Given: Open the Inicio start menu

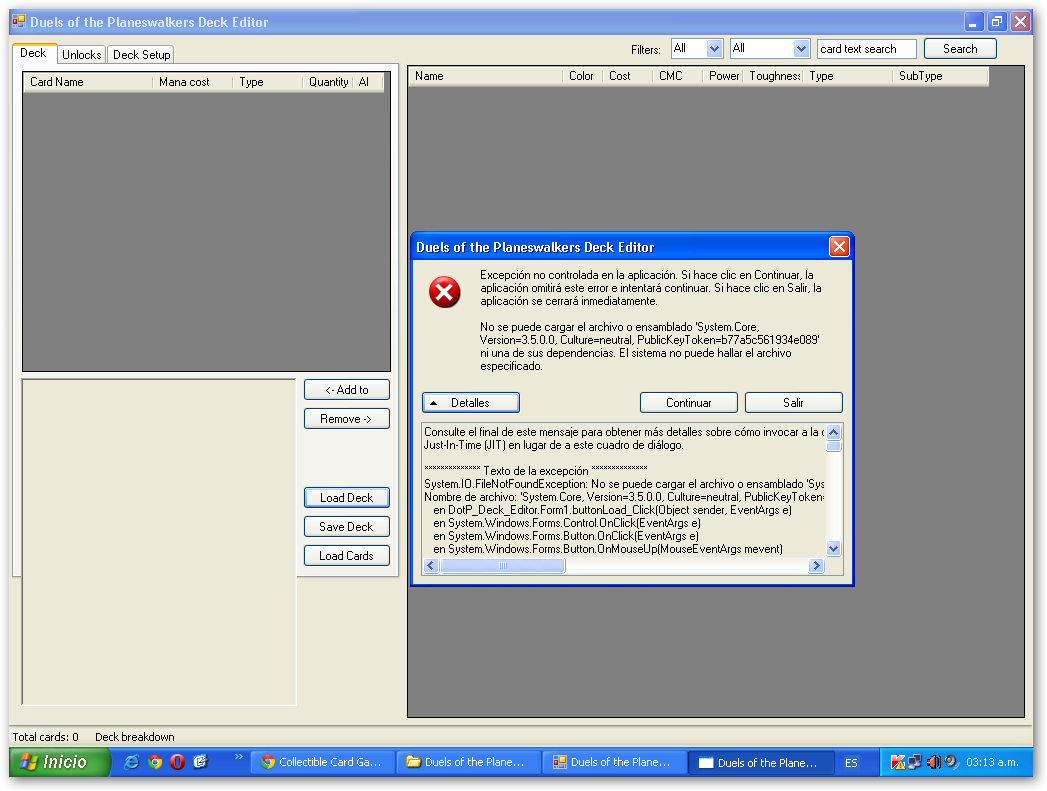Looking at the screenshot, I should (x=55, y=762).
